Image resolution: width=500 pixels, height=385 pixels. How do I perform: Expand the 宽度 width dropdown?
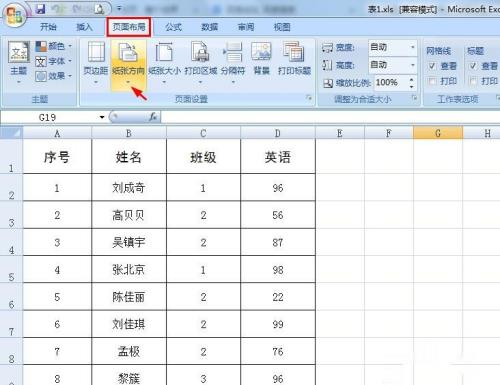(413, 47)
